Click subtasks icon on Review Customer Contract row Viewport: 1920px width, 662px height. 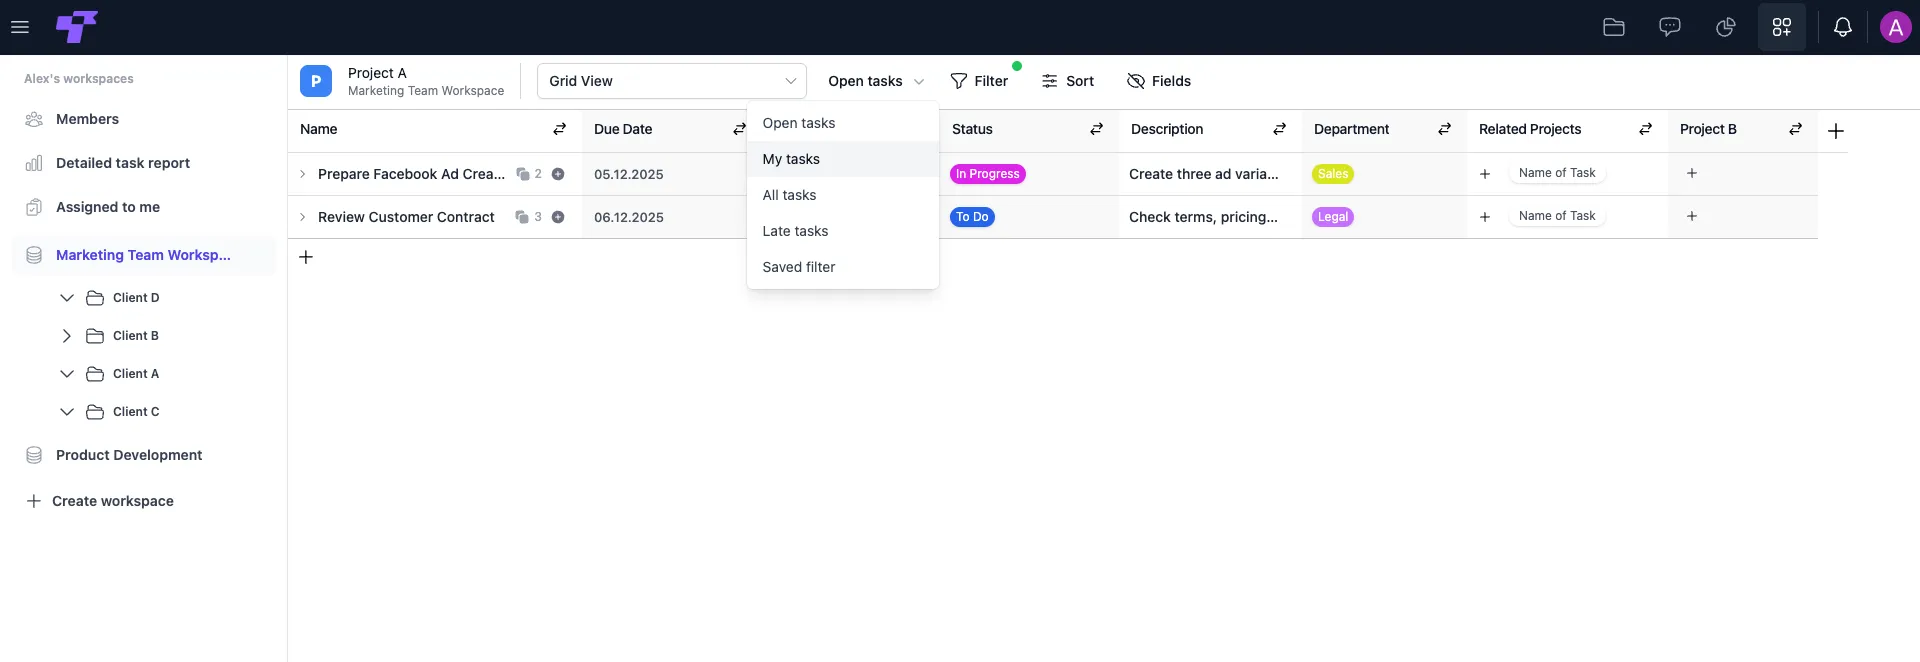(522, 217)
